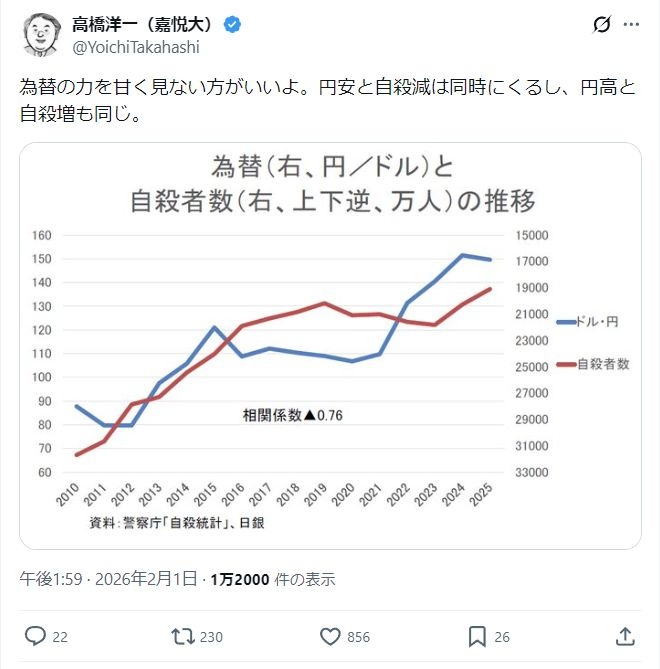Open the 高橋洋一（嘉悦大） display name
The width and height of the screenshot is (660, 669).
pos(145,24)
